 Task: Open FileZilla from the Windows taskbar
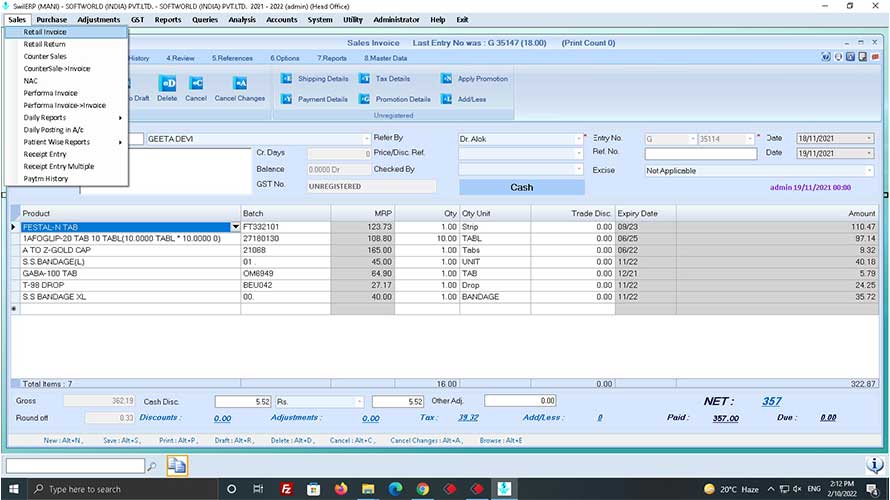(286, 489)
